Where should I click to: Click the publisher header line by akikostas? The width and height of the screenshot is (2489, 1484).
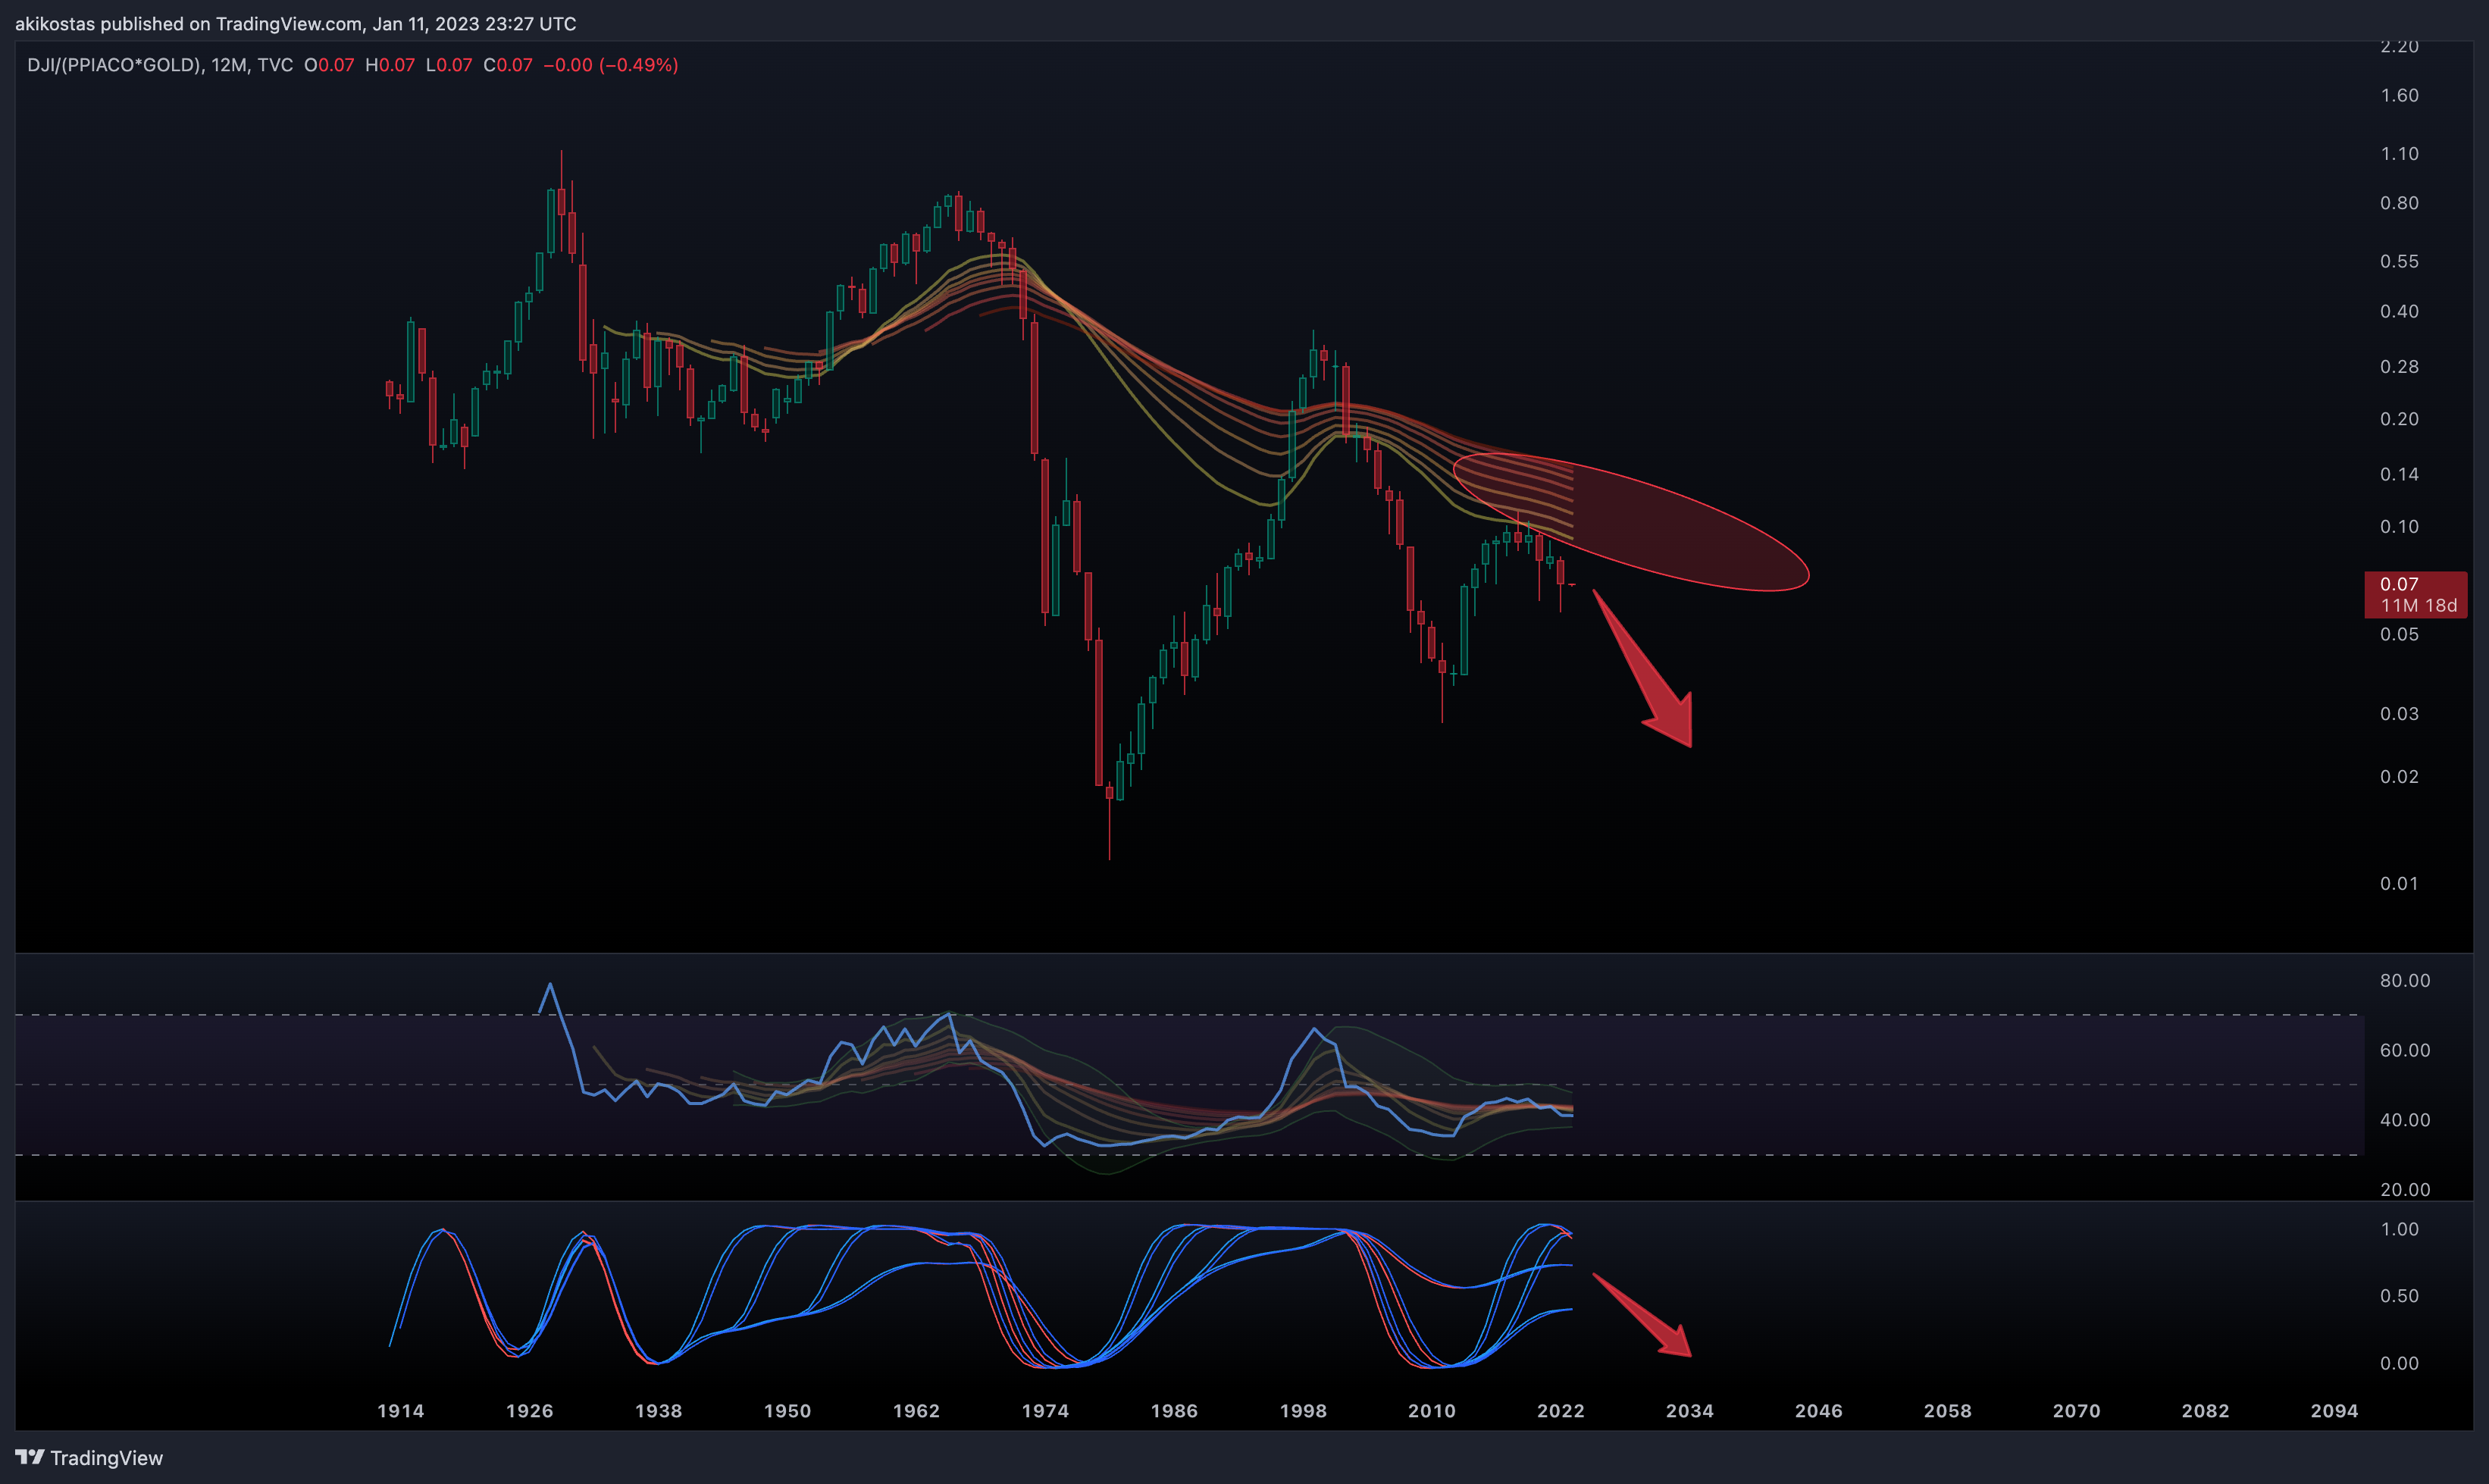pyautogui.click(x=295, y=23)
